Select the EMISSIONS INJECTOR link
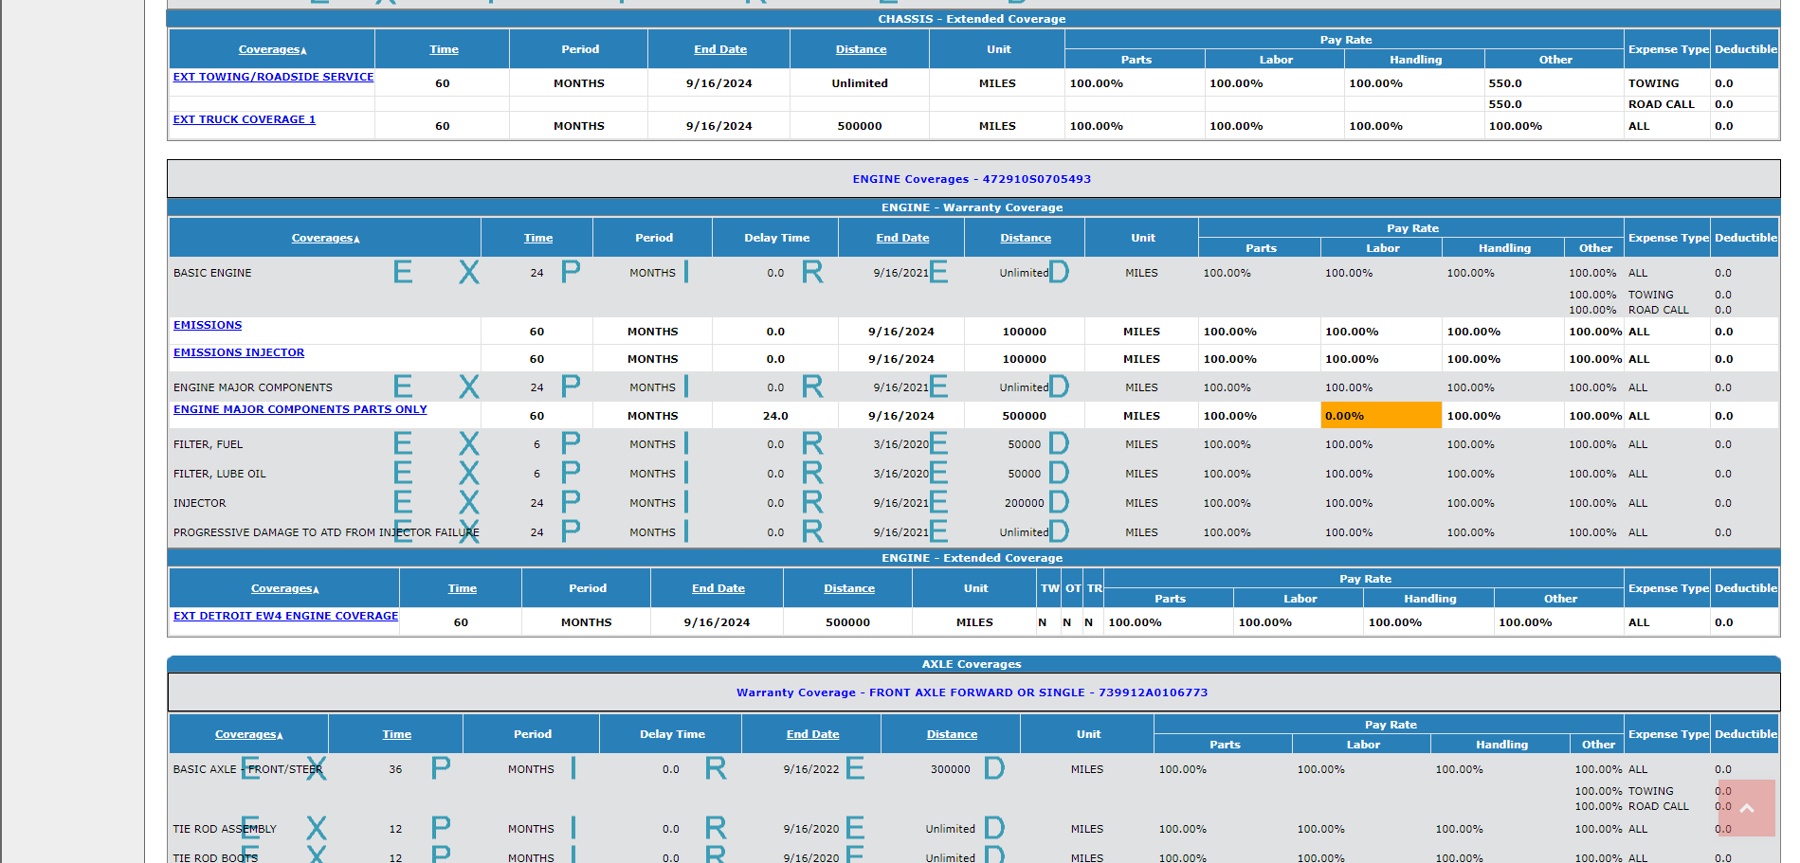 pyautogui.click(x=238, y=353)
